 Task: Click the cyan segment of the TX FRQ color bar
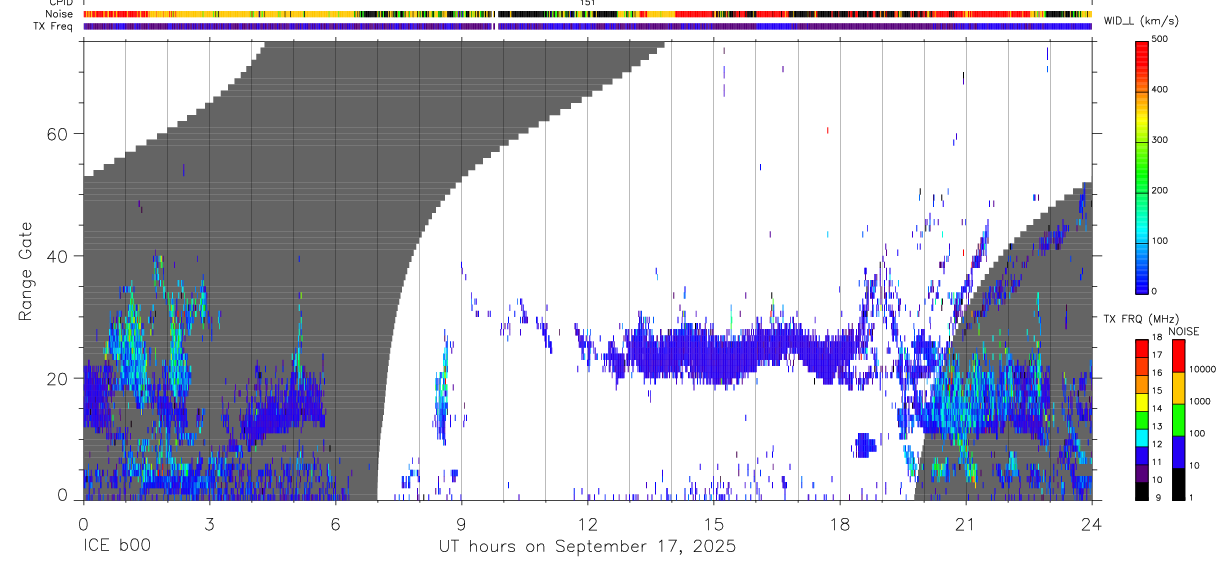pos(1142,437)
